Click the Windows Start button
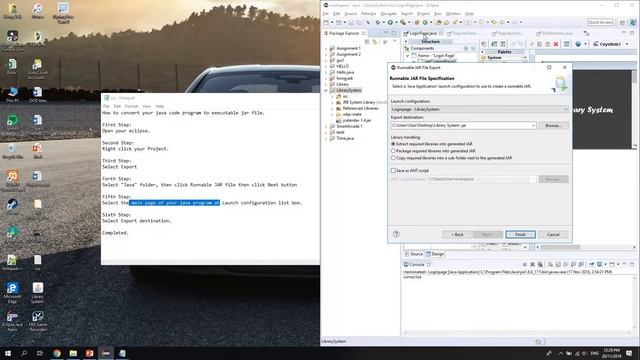The image size is (640, 360). tap(8, 353)
